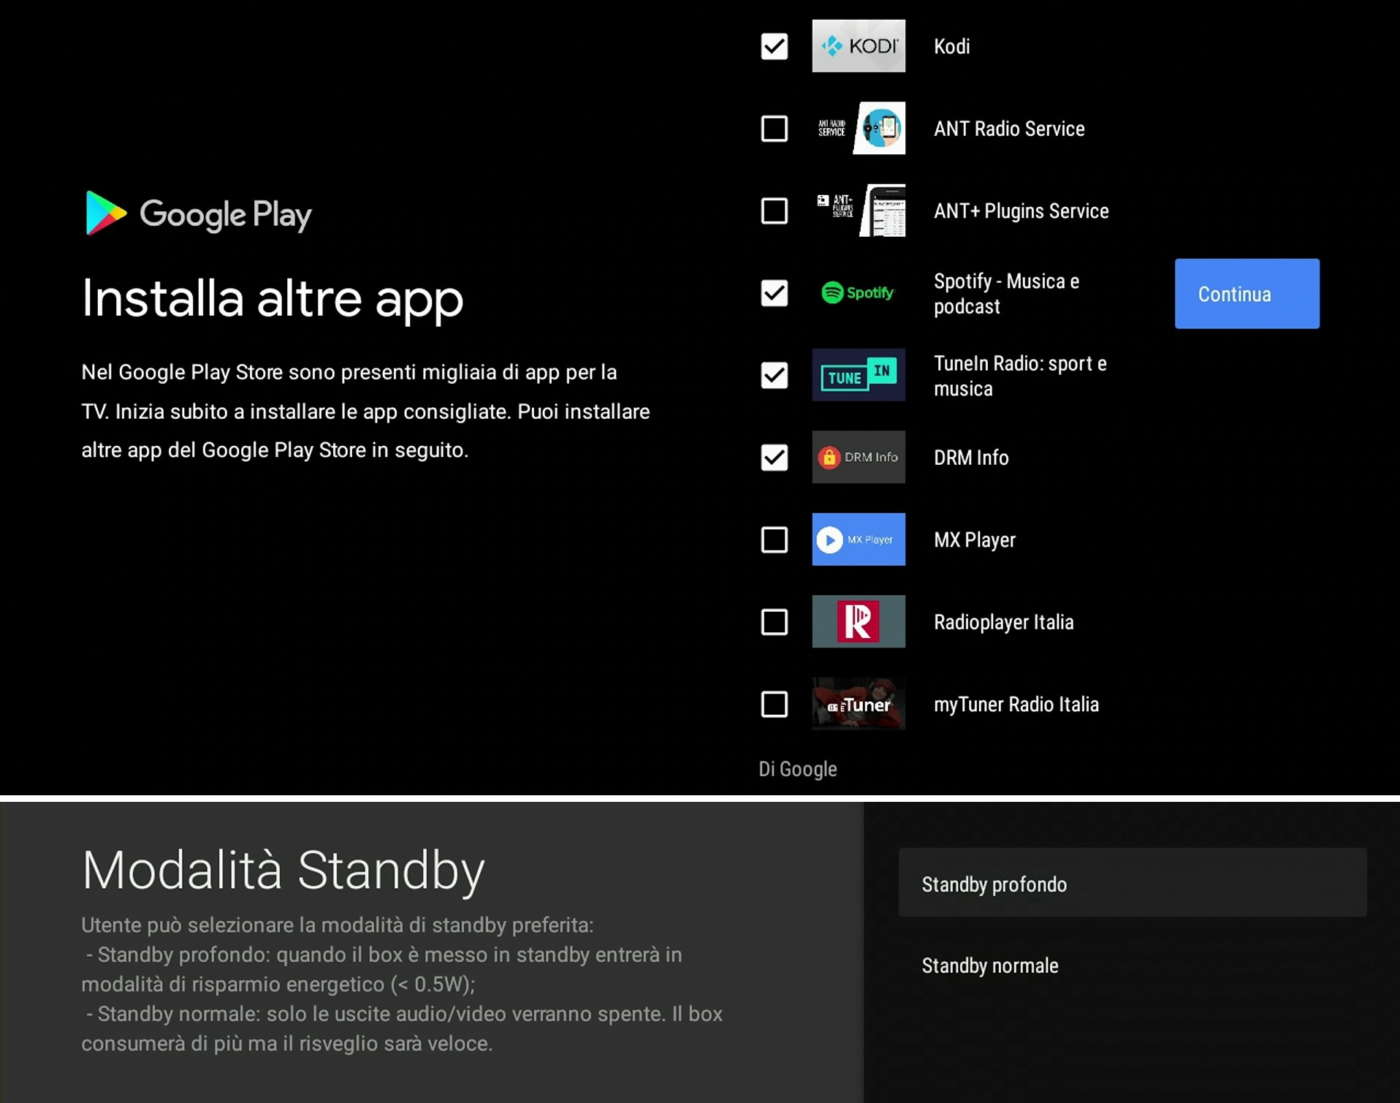Uncheck the TuneIn Radio checkbox
This screenshot has height=1103, width=1400.
774,375
